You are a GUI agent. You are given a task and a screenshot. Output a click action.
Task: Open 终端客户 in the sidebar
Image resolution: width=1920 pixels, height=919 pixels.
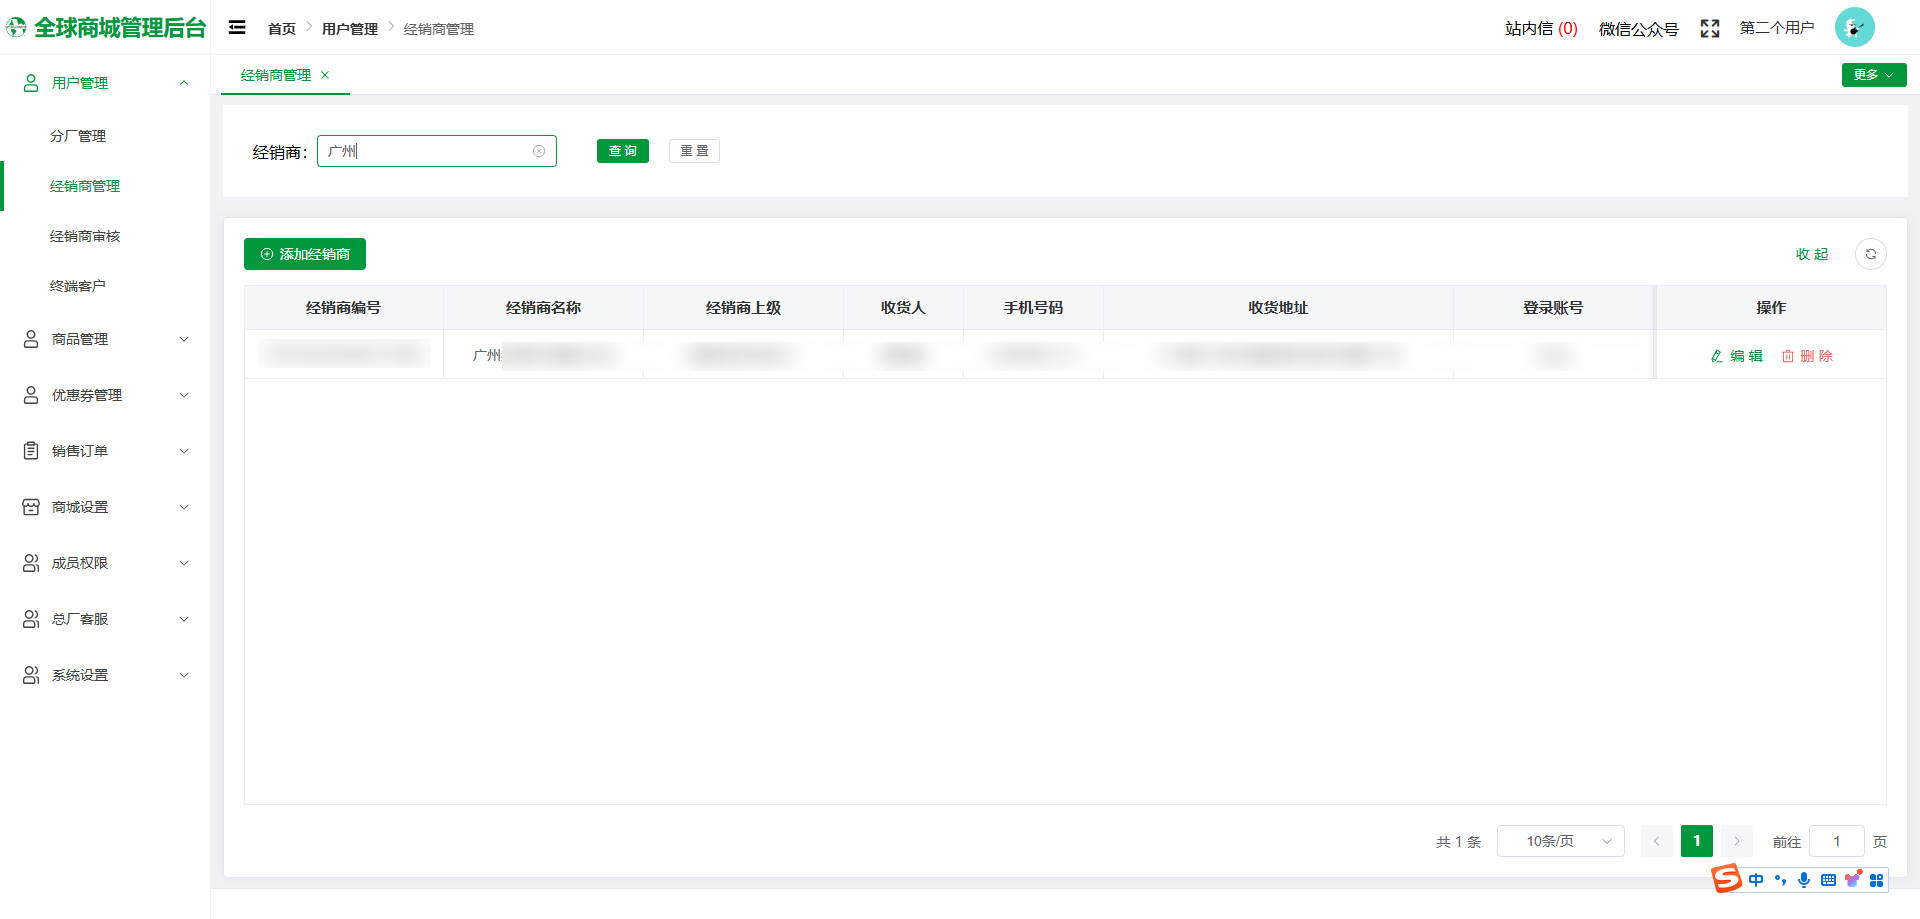click(78, 287)
